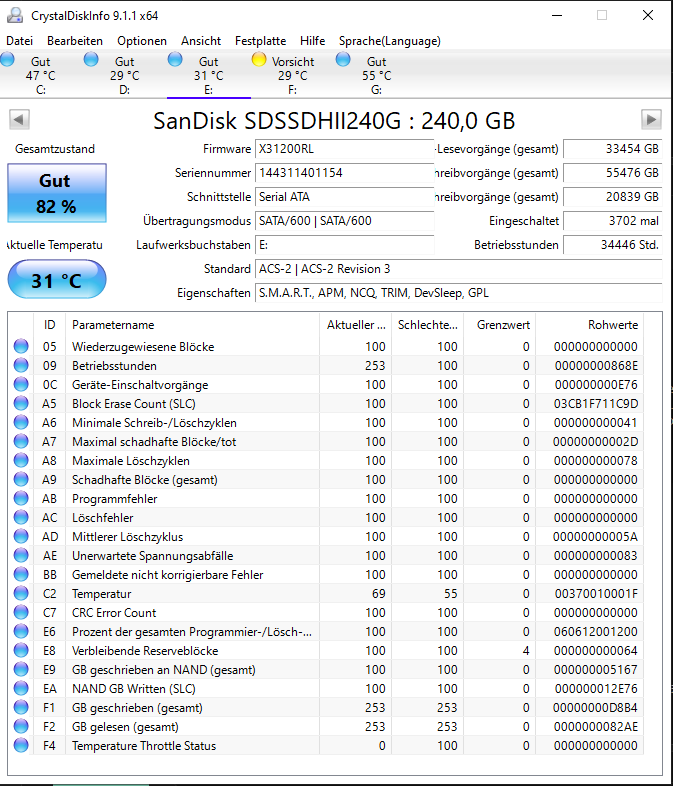Click the Firmware field X31200RL
Screen dimensions: 673x786
click(344, 149)
